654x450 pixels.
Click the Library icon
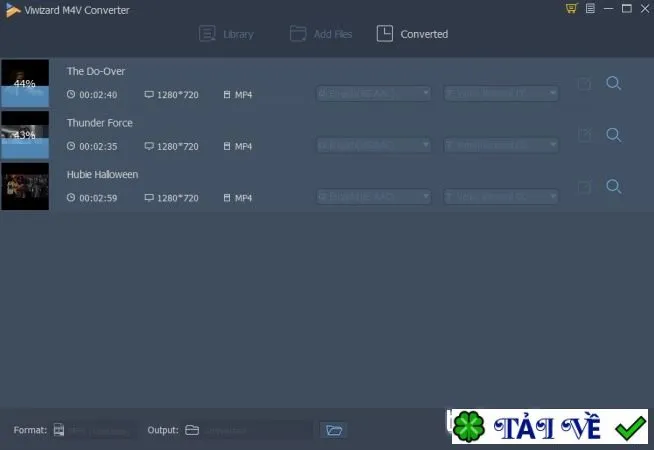pyautogui.click(x=207, y=34)
